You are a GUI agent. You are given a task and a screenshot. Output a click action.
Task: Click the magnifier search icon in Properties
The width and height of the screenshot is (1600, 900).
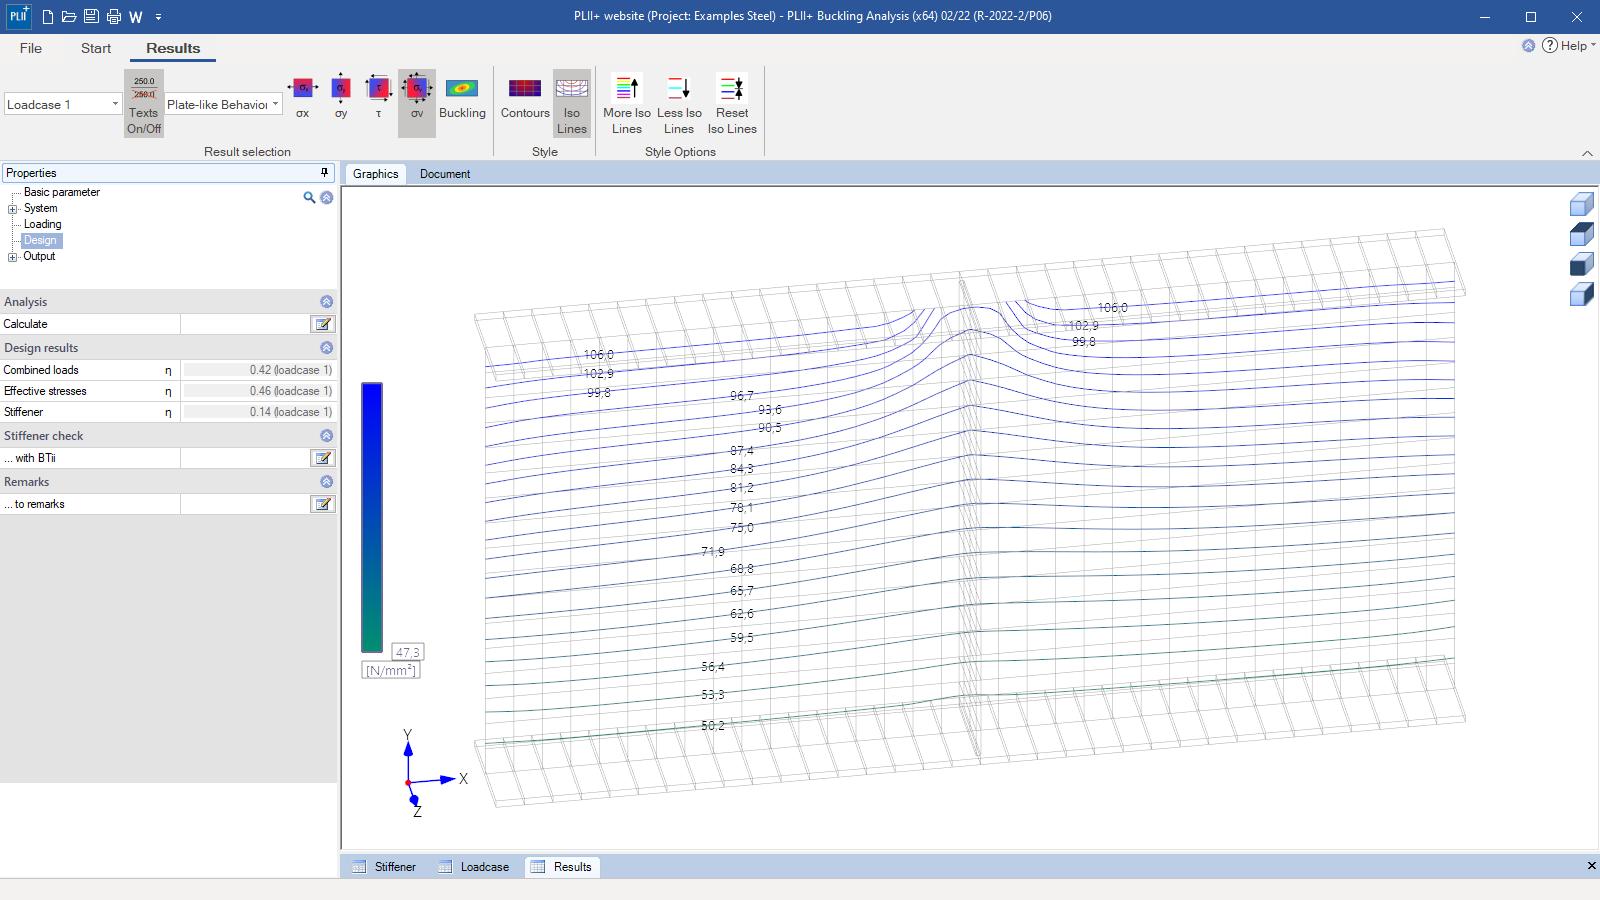coord(309,198)
